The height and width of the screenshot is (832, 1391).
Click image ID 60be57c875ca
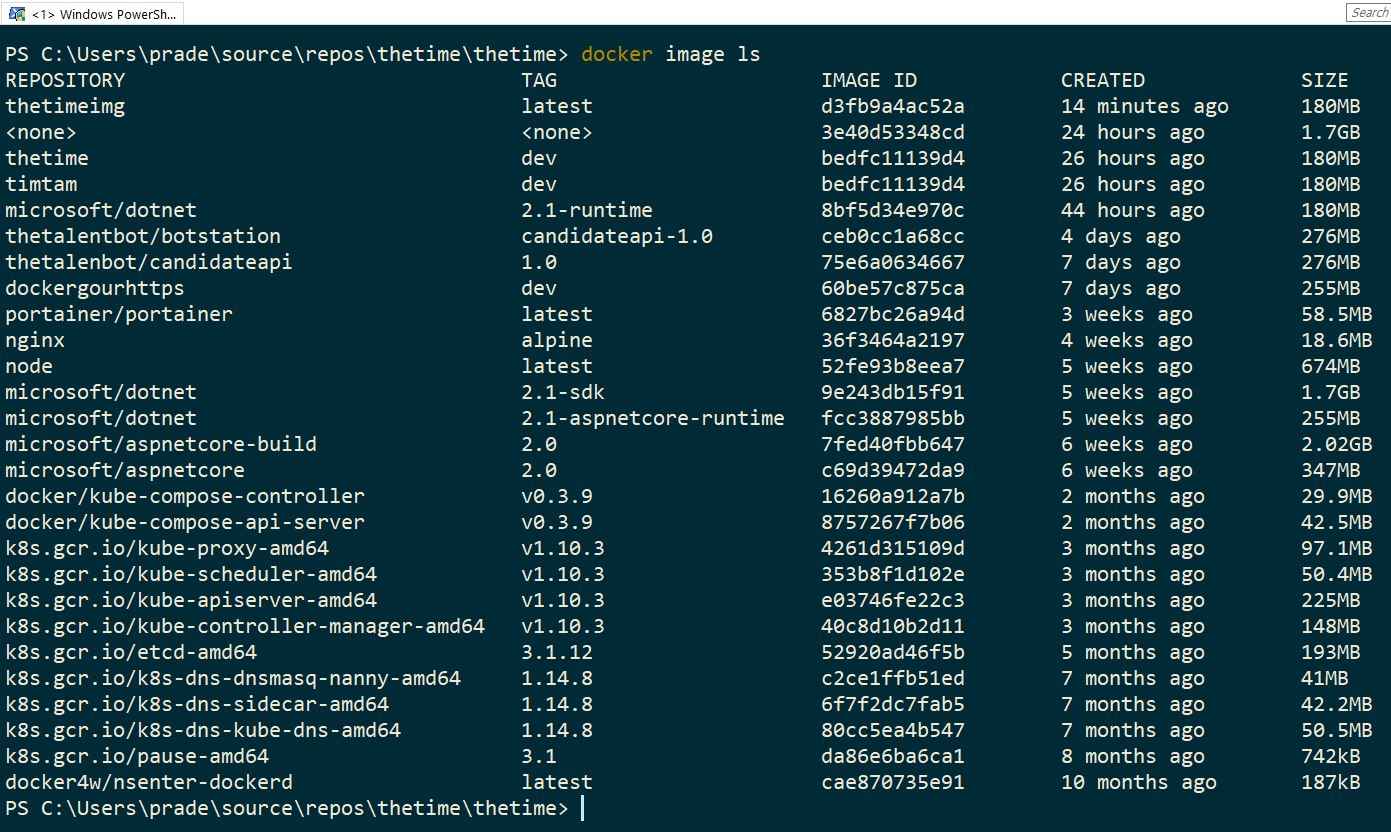[x=893, y=288]
